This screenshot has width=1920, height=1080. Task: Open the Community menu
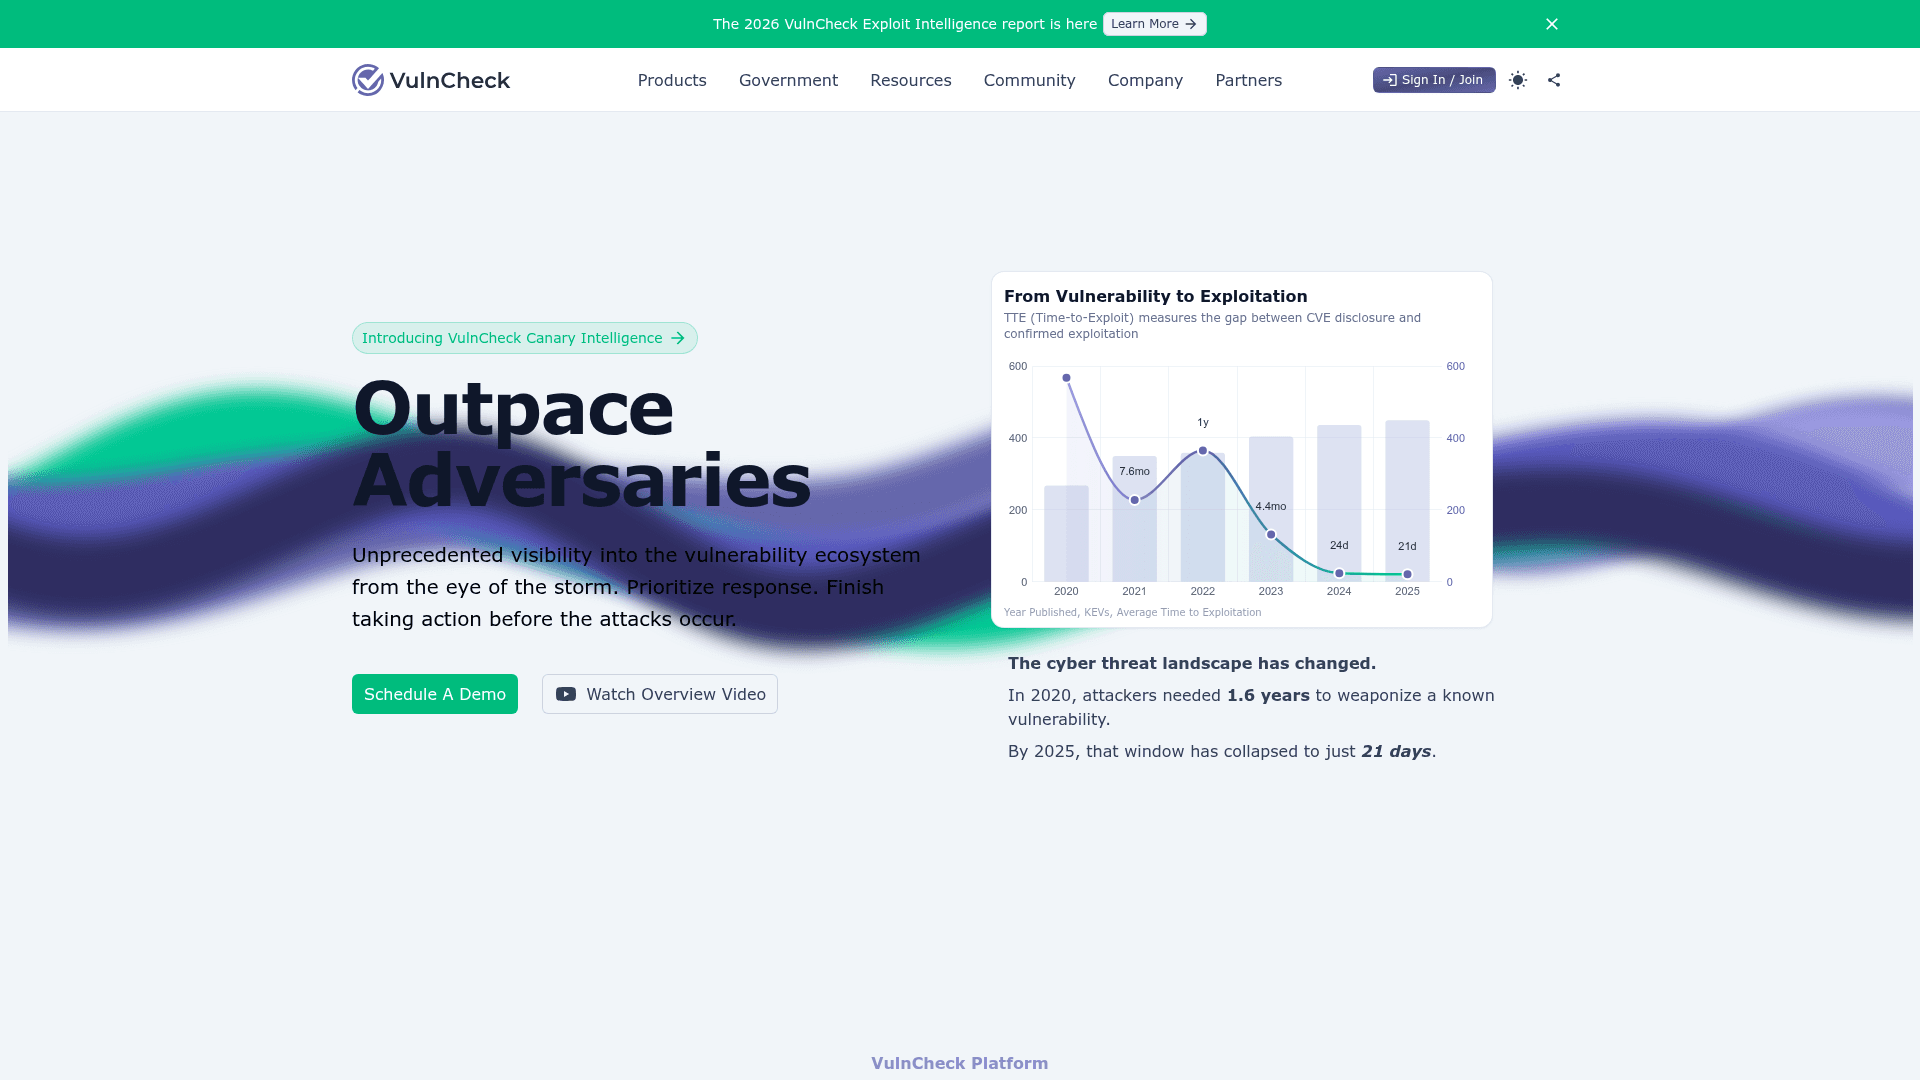[1029, 80]
